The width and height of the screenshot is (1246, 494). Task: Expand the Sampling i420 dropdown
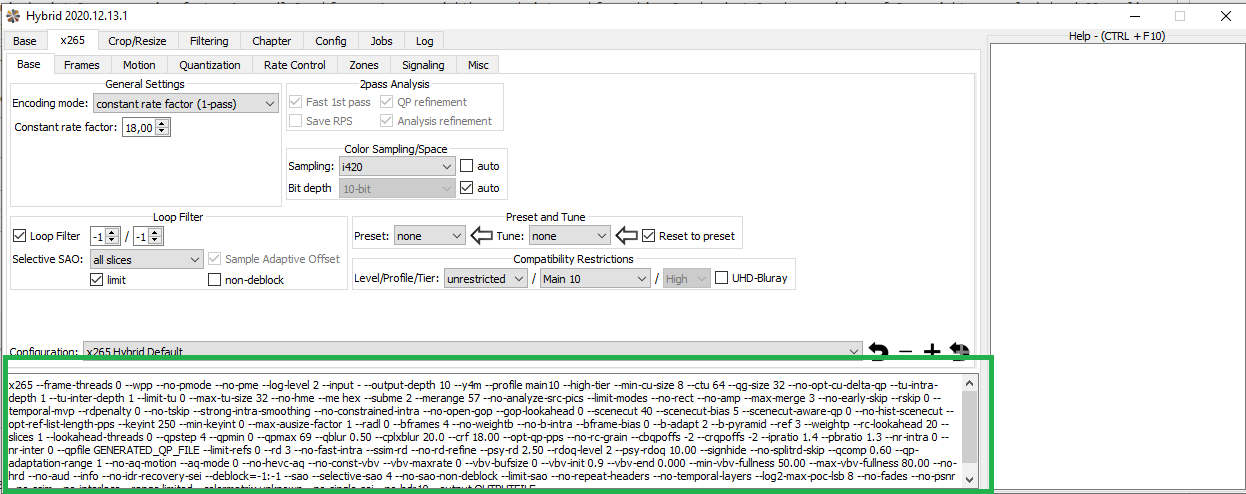point(397,166)
